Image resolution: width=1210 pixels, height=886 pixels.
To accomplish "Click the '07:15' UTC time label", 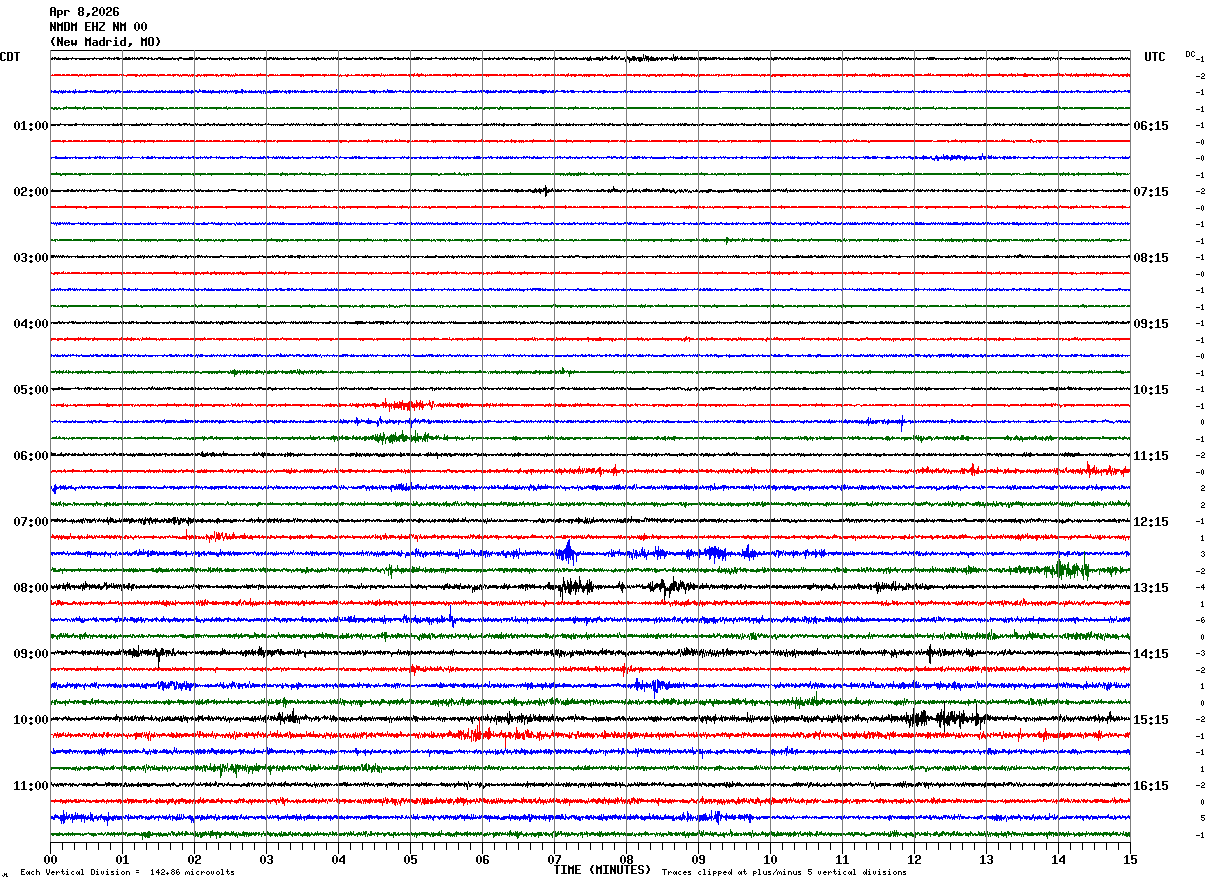I will (x=1151, y=192).
